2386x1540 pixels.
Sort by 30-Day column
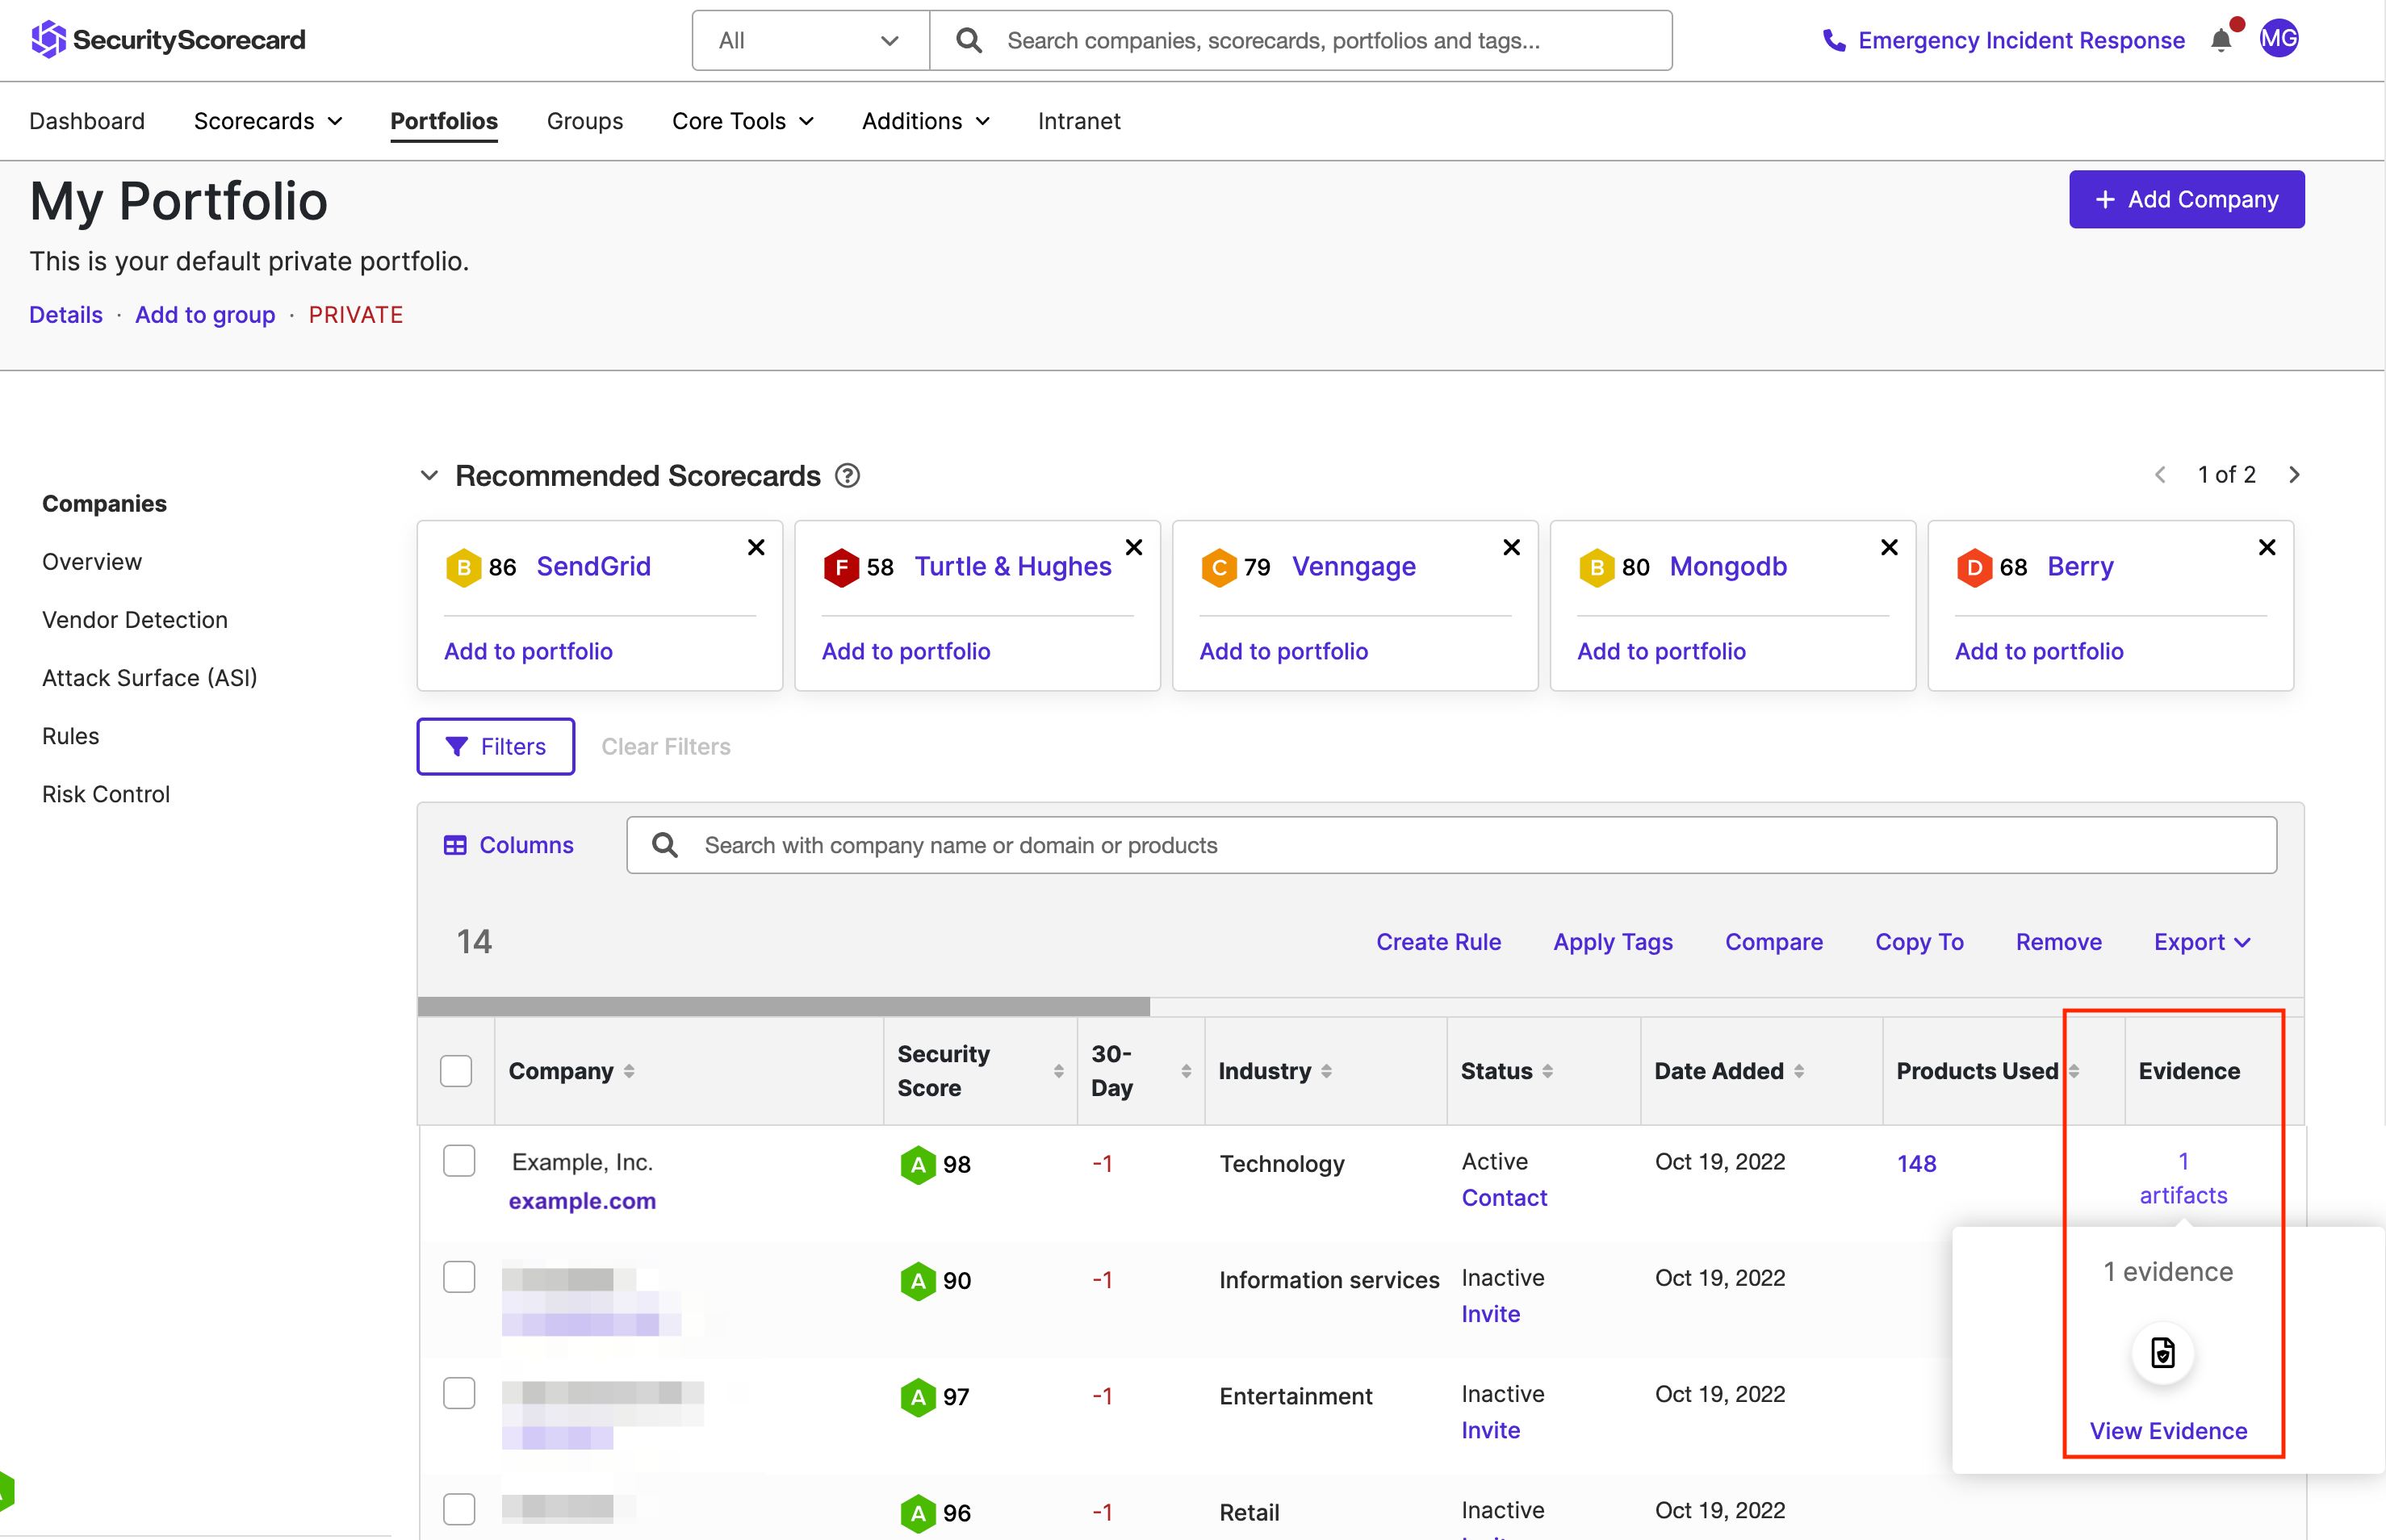pyautogui.click(x=1186, y=1071)
